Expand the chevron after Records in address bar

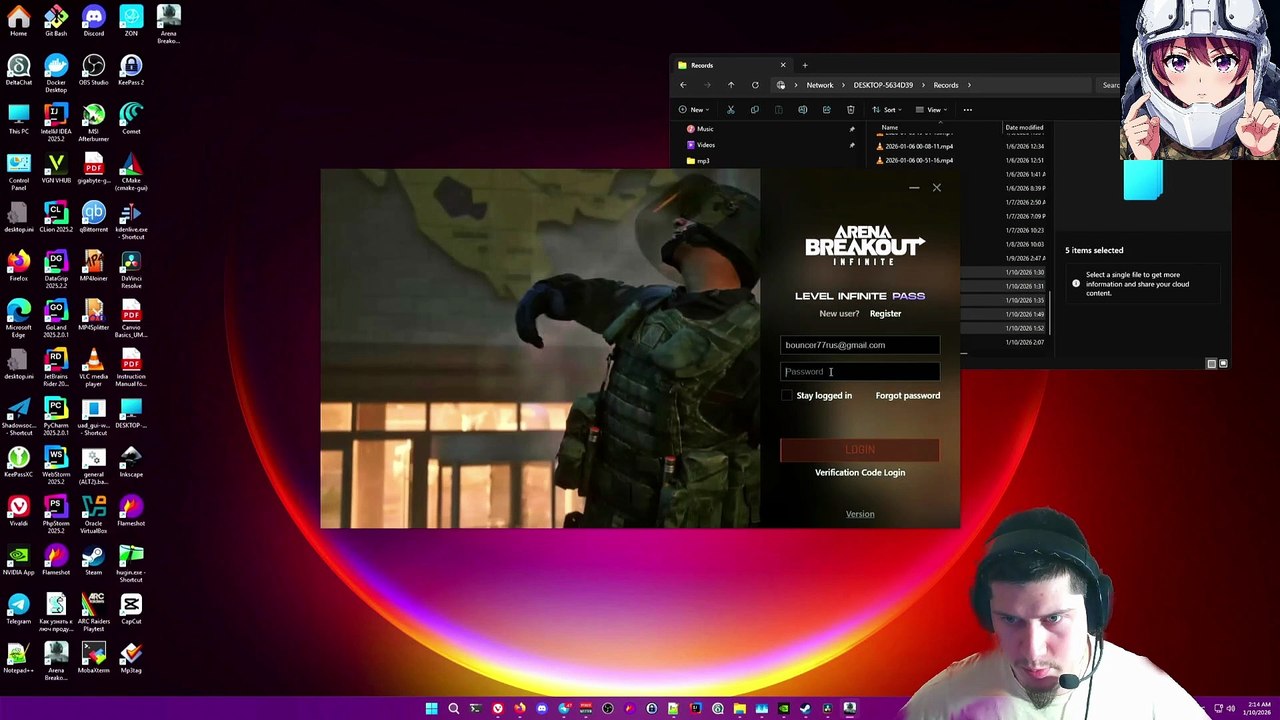[969, 85]
